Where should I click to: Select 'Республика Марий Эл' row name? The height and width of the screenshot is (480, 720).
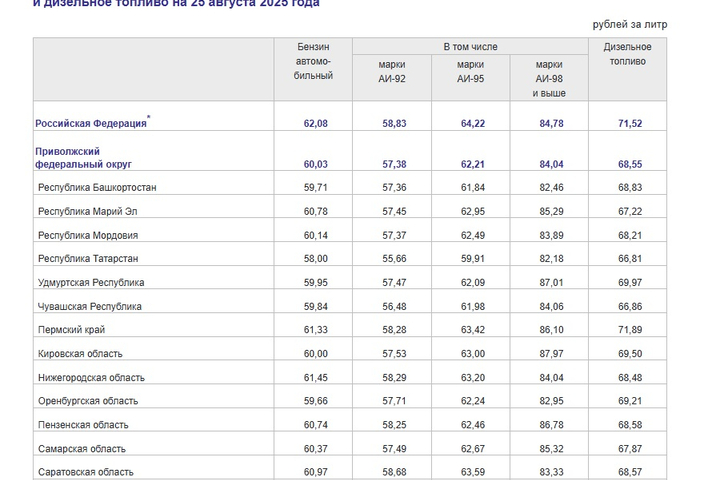click(x=87, y=211)
